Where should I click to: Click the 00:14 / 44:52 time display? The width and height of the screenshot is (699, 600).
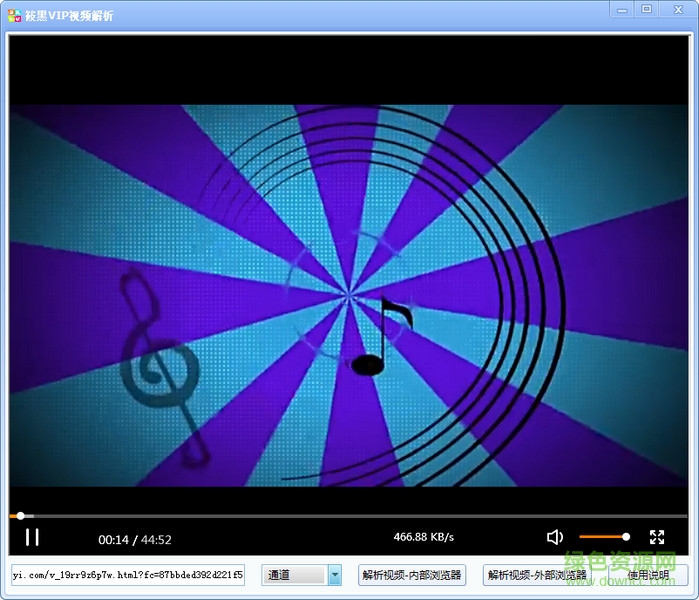coord(135,540)
